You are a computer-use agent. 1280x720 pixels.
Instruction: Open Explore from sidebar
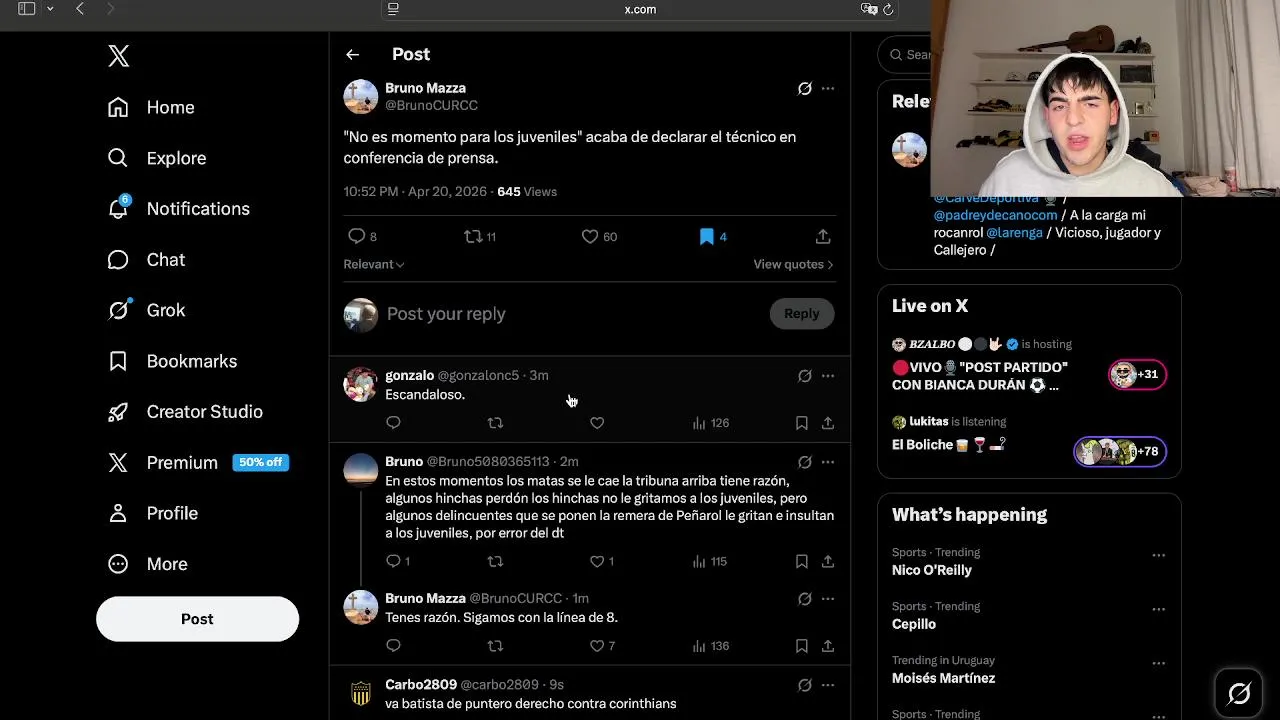(x=157, y=158)
